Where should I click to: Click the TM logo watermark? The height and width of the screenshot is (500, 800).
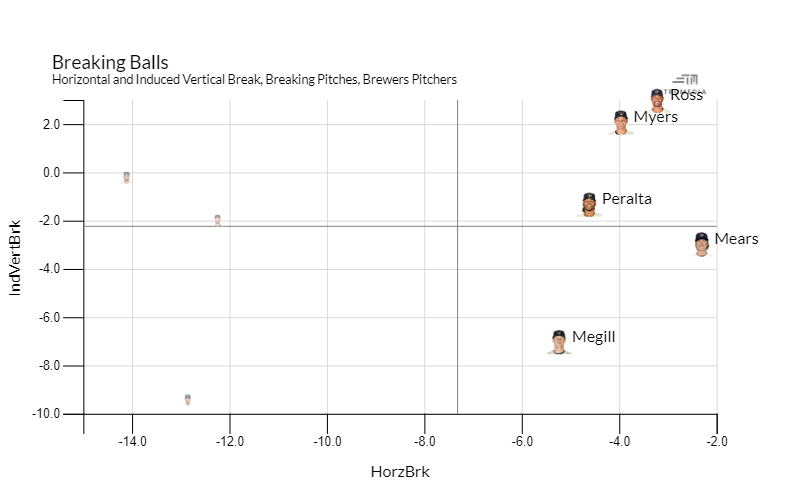pyautogui.click(x=687, y=82)
